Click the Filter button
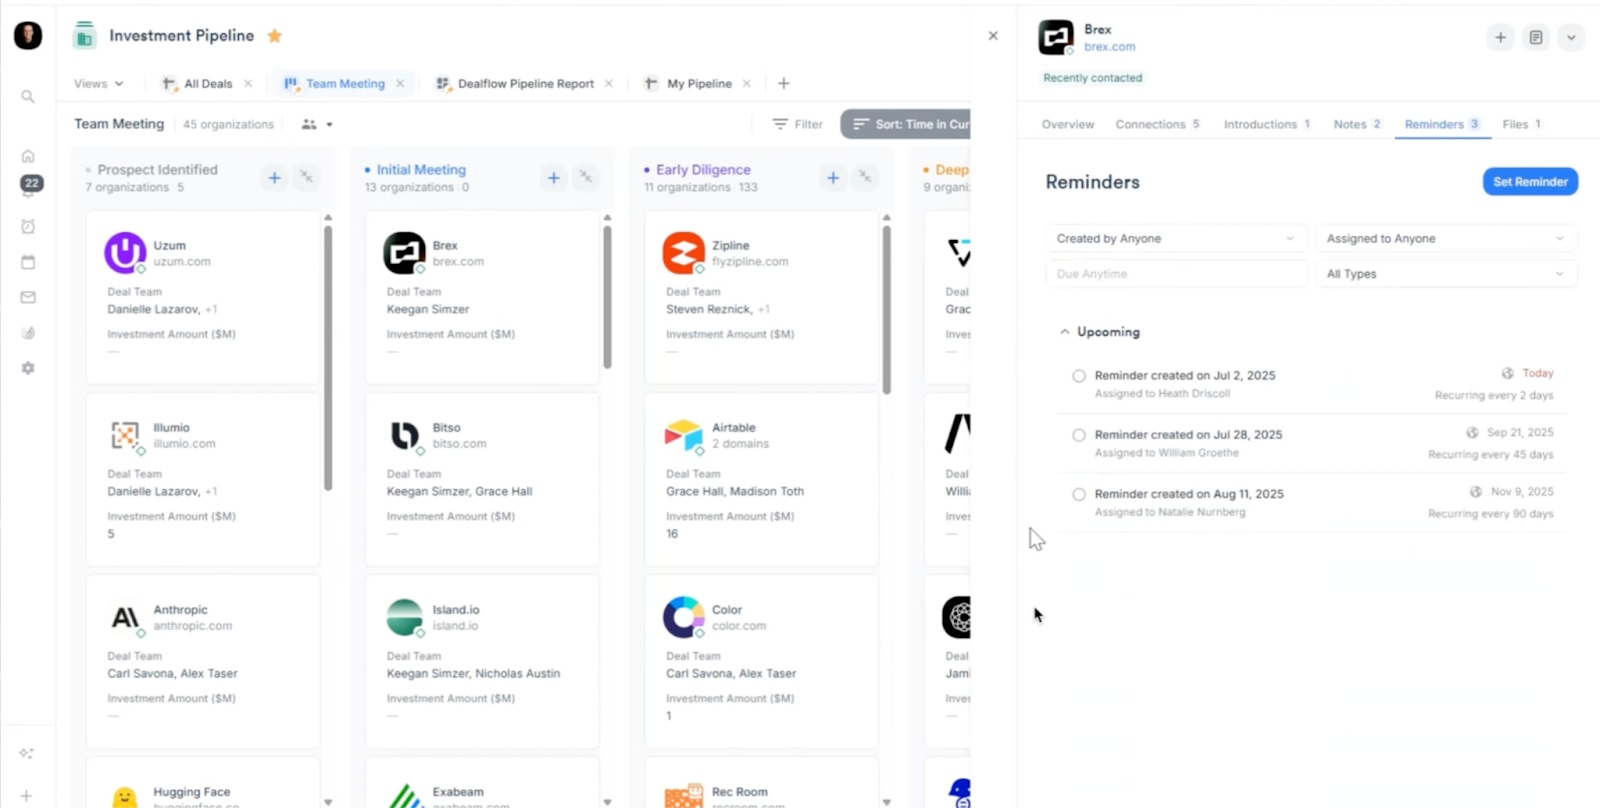This screenshot has width=1600, height=808. click(798, 124)
